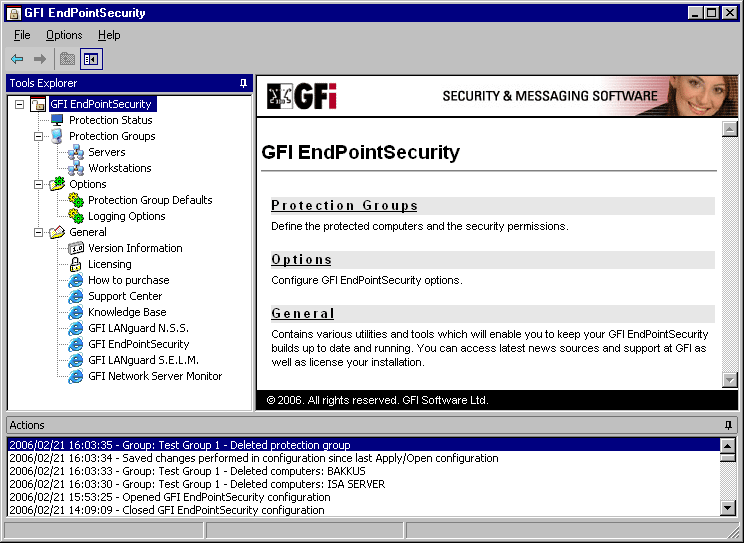Viewport: 744px width, 543px height.
Task: Toggle the console tree pane toolbar button
Action: pyautogui.click(x=91, y=59)
